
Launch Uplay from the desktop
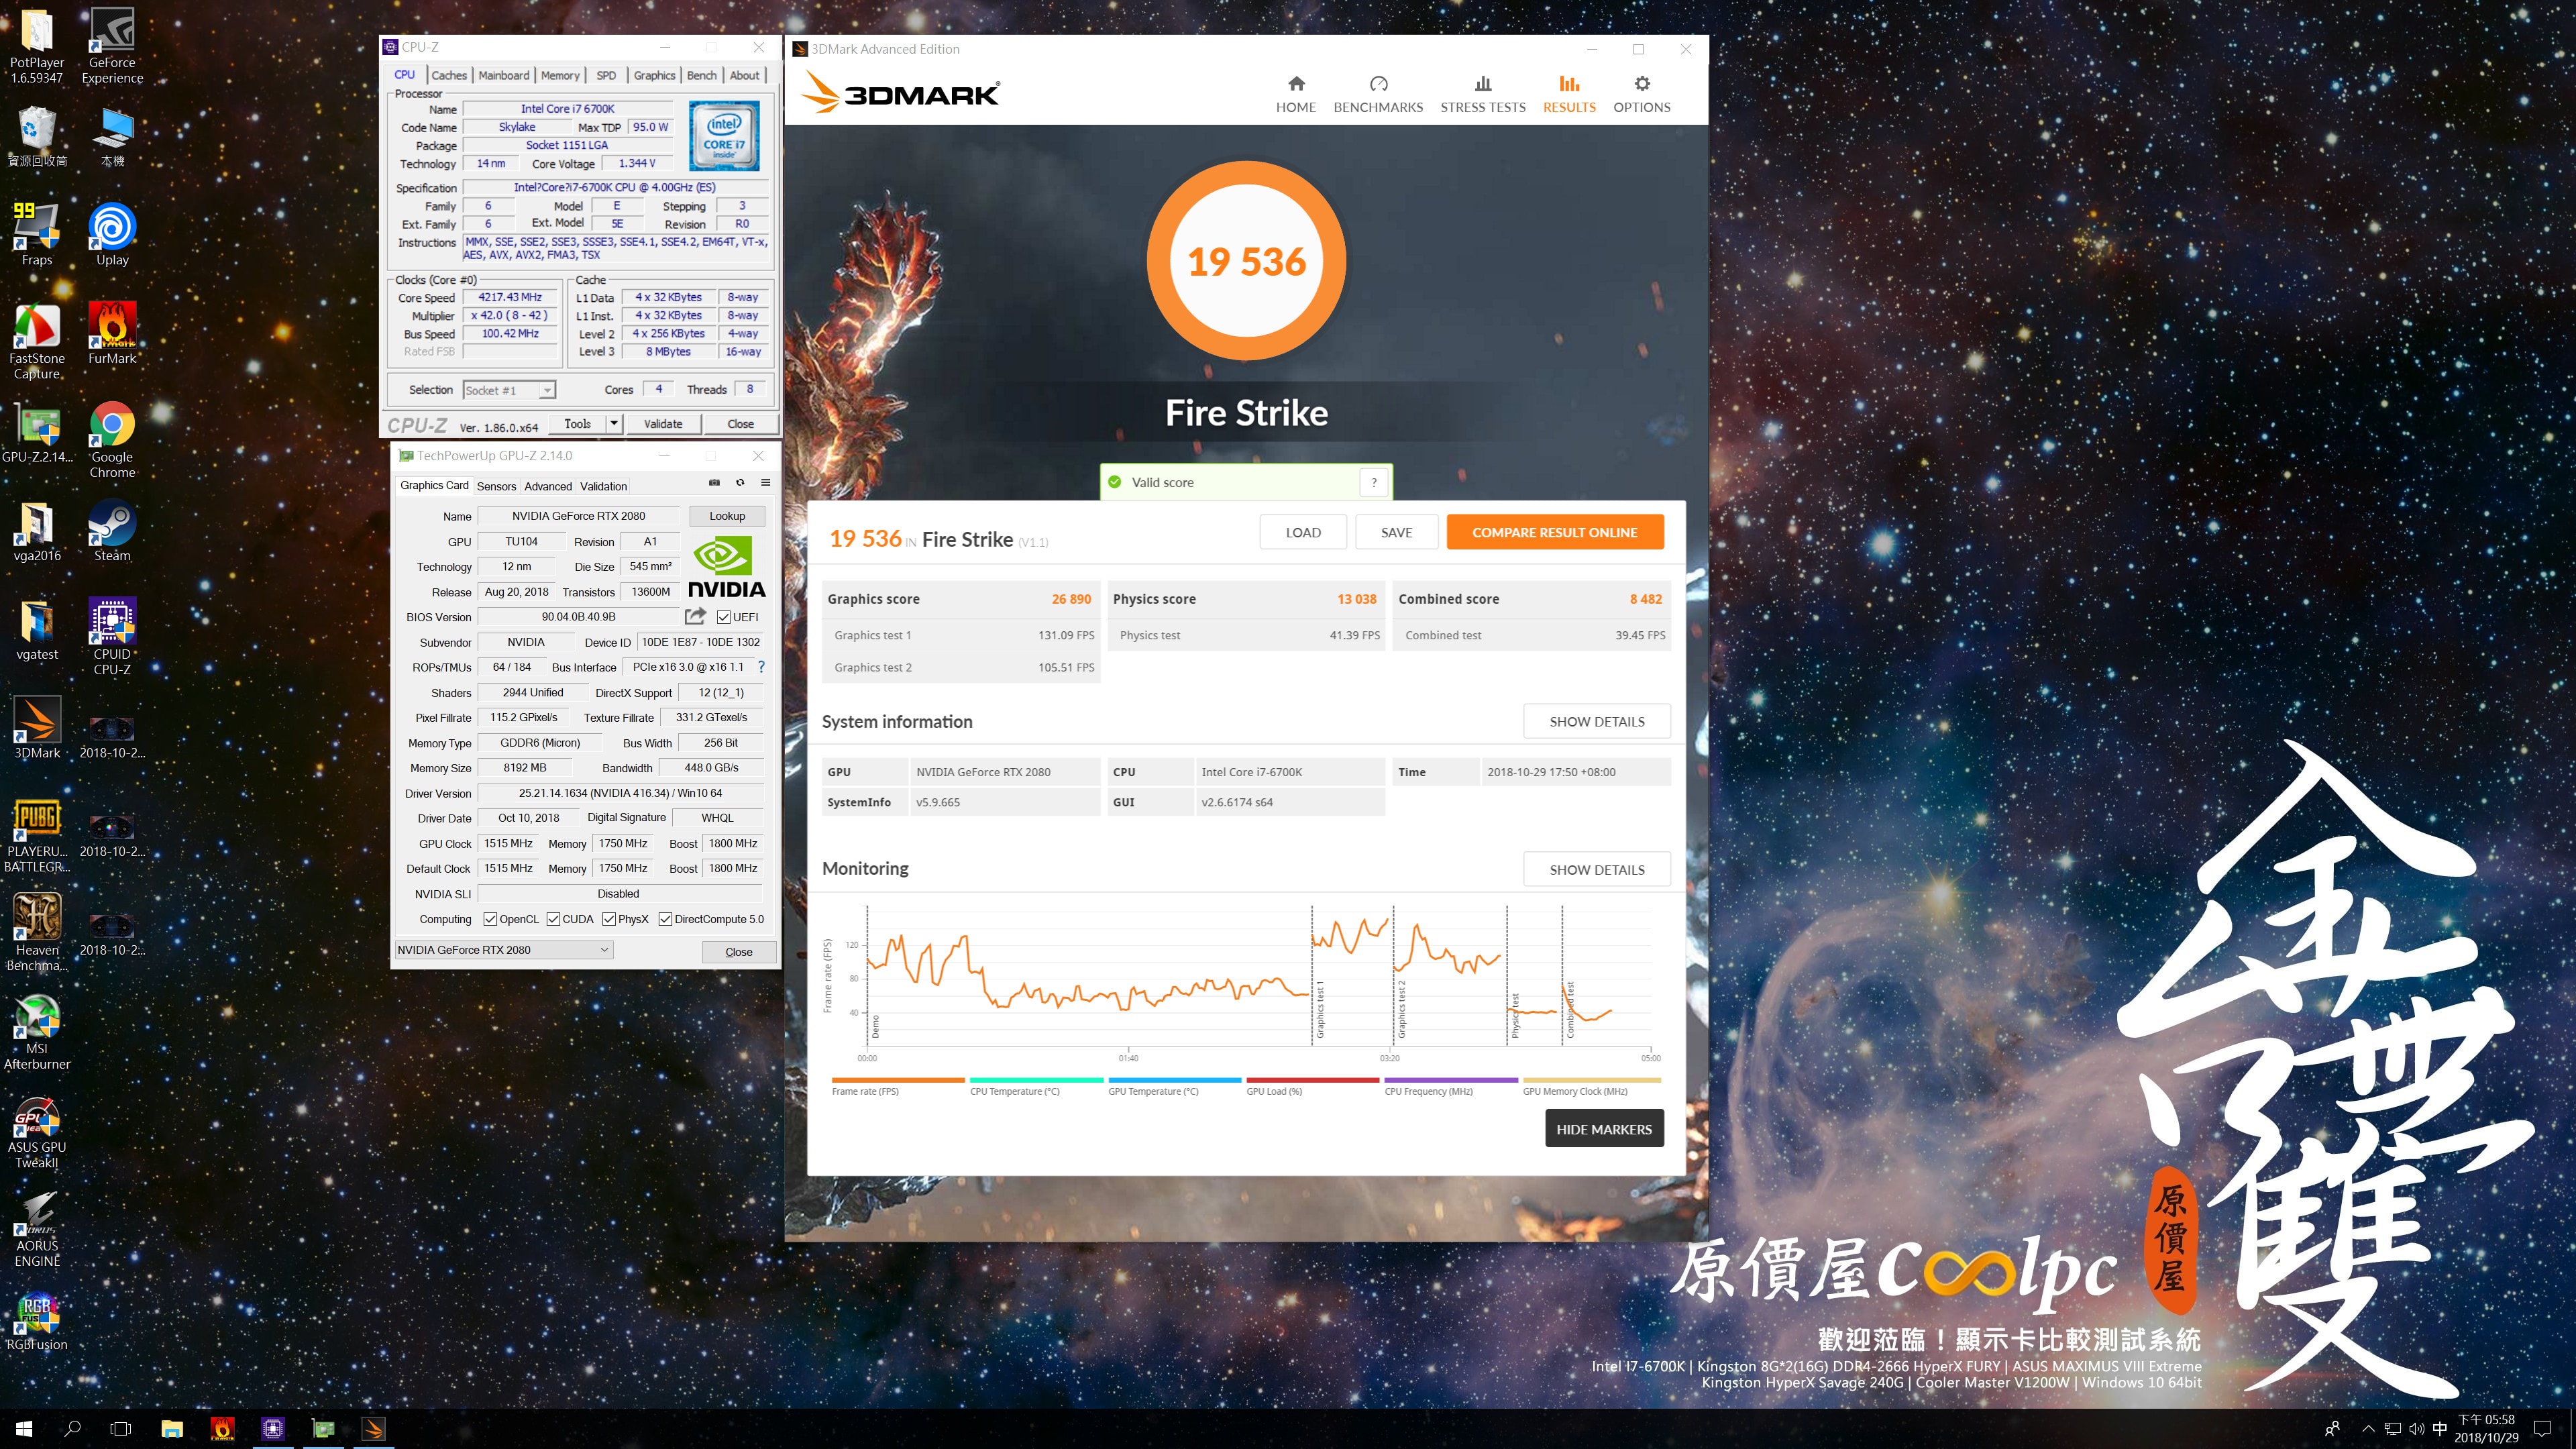coord(112,233)
